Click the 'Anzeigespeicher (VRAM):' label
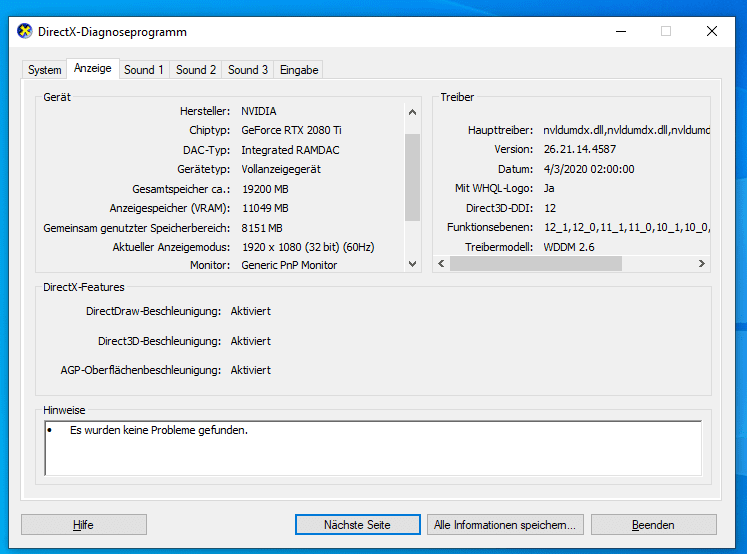 click(170, 208)
